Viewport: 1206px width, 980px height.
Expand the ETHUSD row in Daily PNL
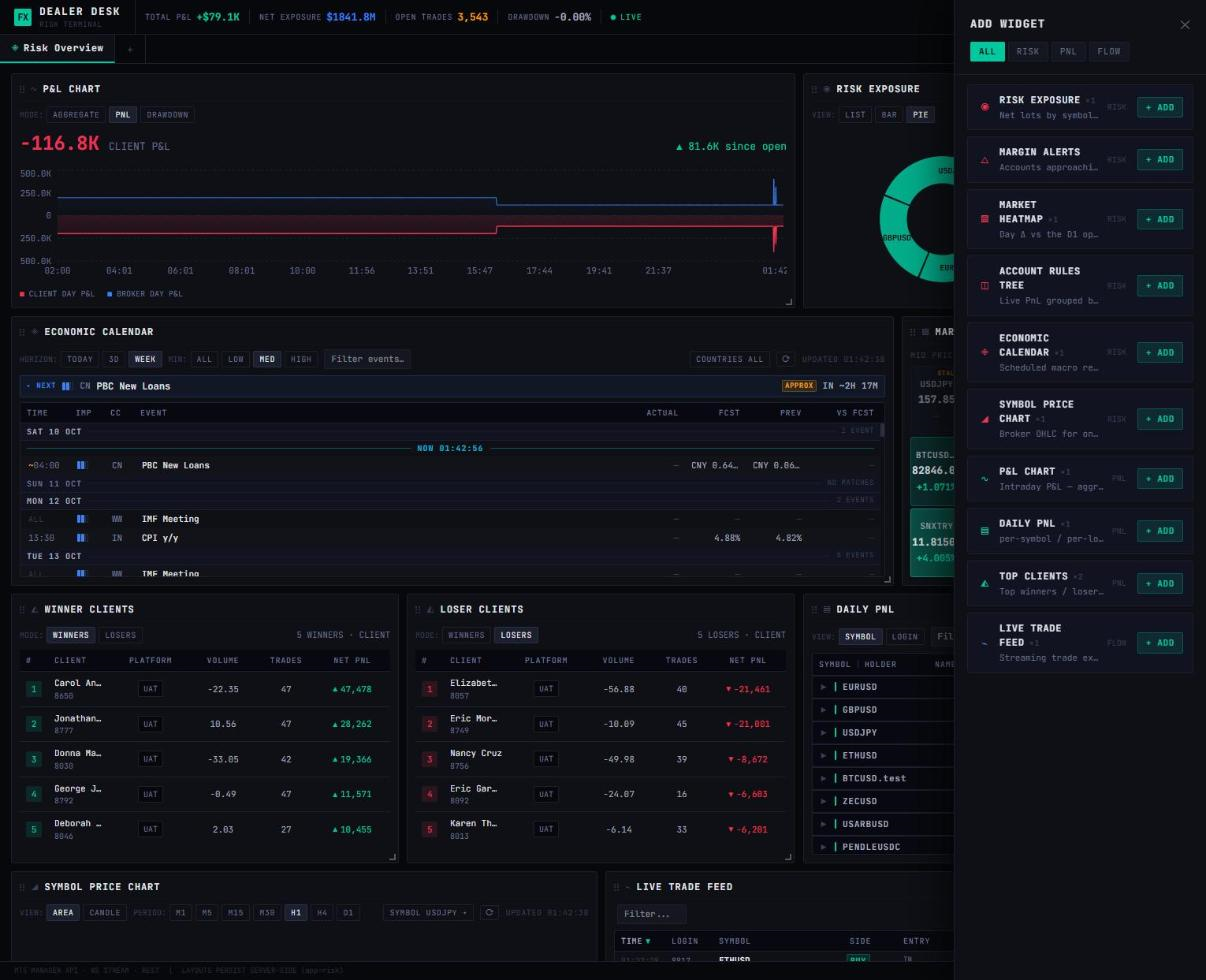click(823, 756)
